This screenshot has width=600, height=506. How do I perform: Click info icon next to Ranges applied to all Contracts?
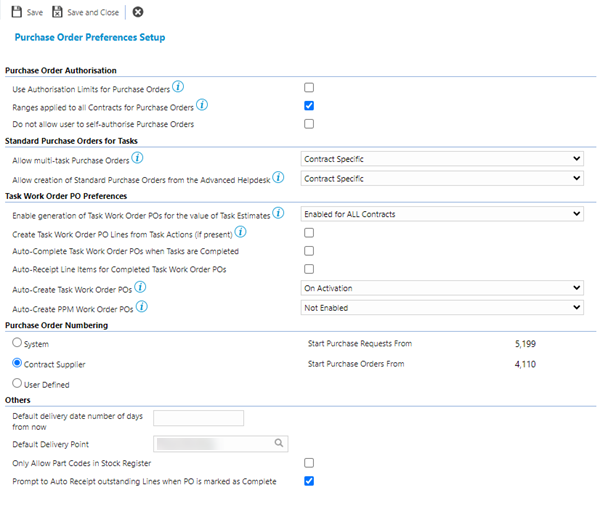(x=202, y=105)
